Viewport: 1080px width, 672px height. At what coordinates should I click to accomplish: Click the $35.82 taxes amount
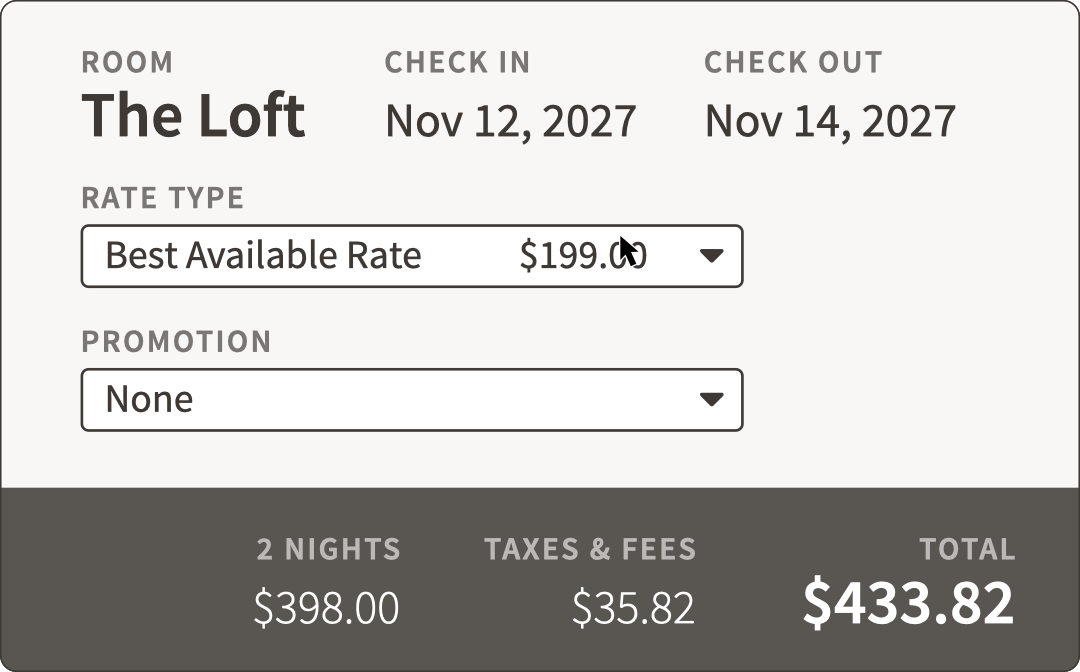pos(633,608)
